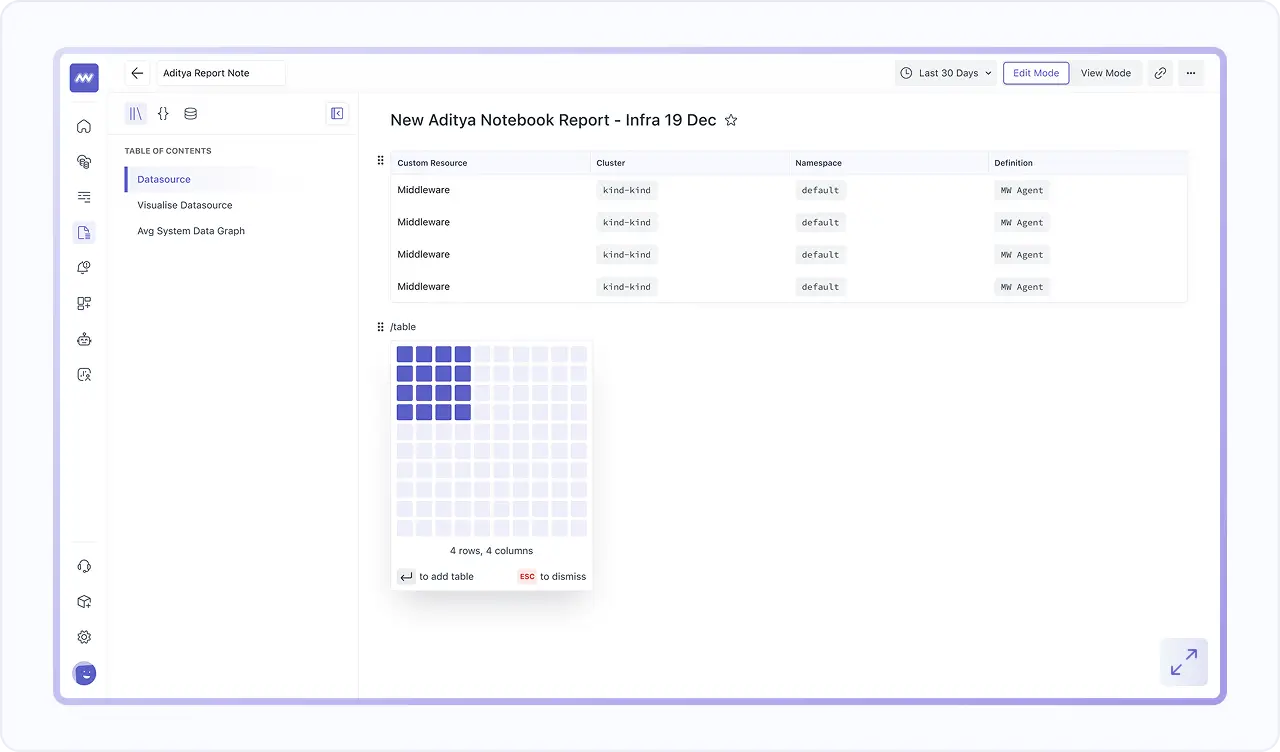Click the box-with-plus install icon in the sidebar
The height and width of the screenshot is (752, 1280).
point(84,601)
